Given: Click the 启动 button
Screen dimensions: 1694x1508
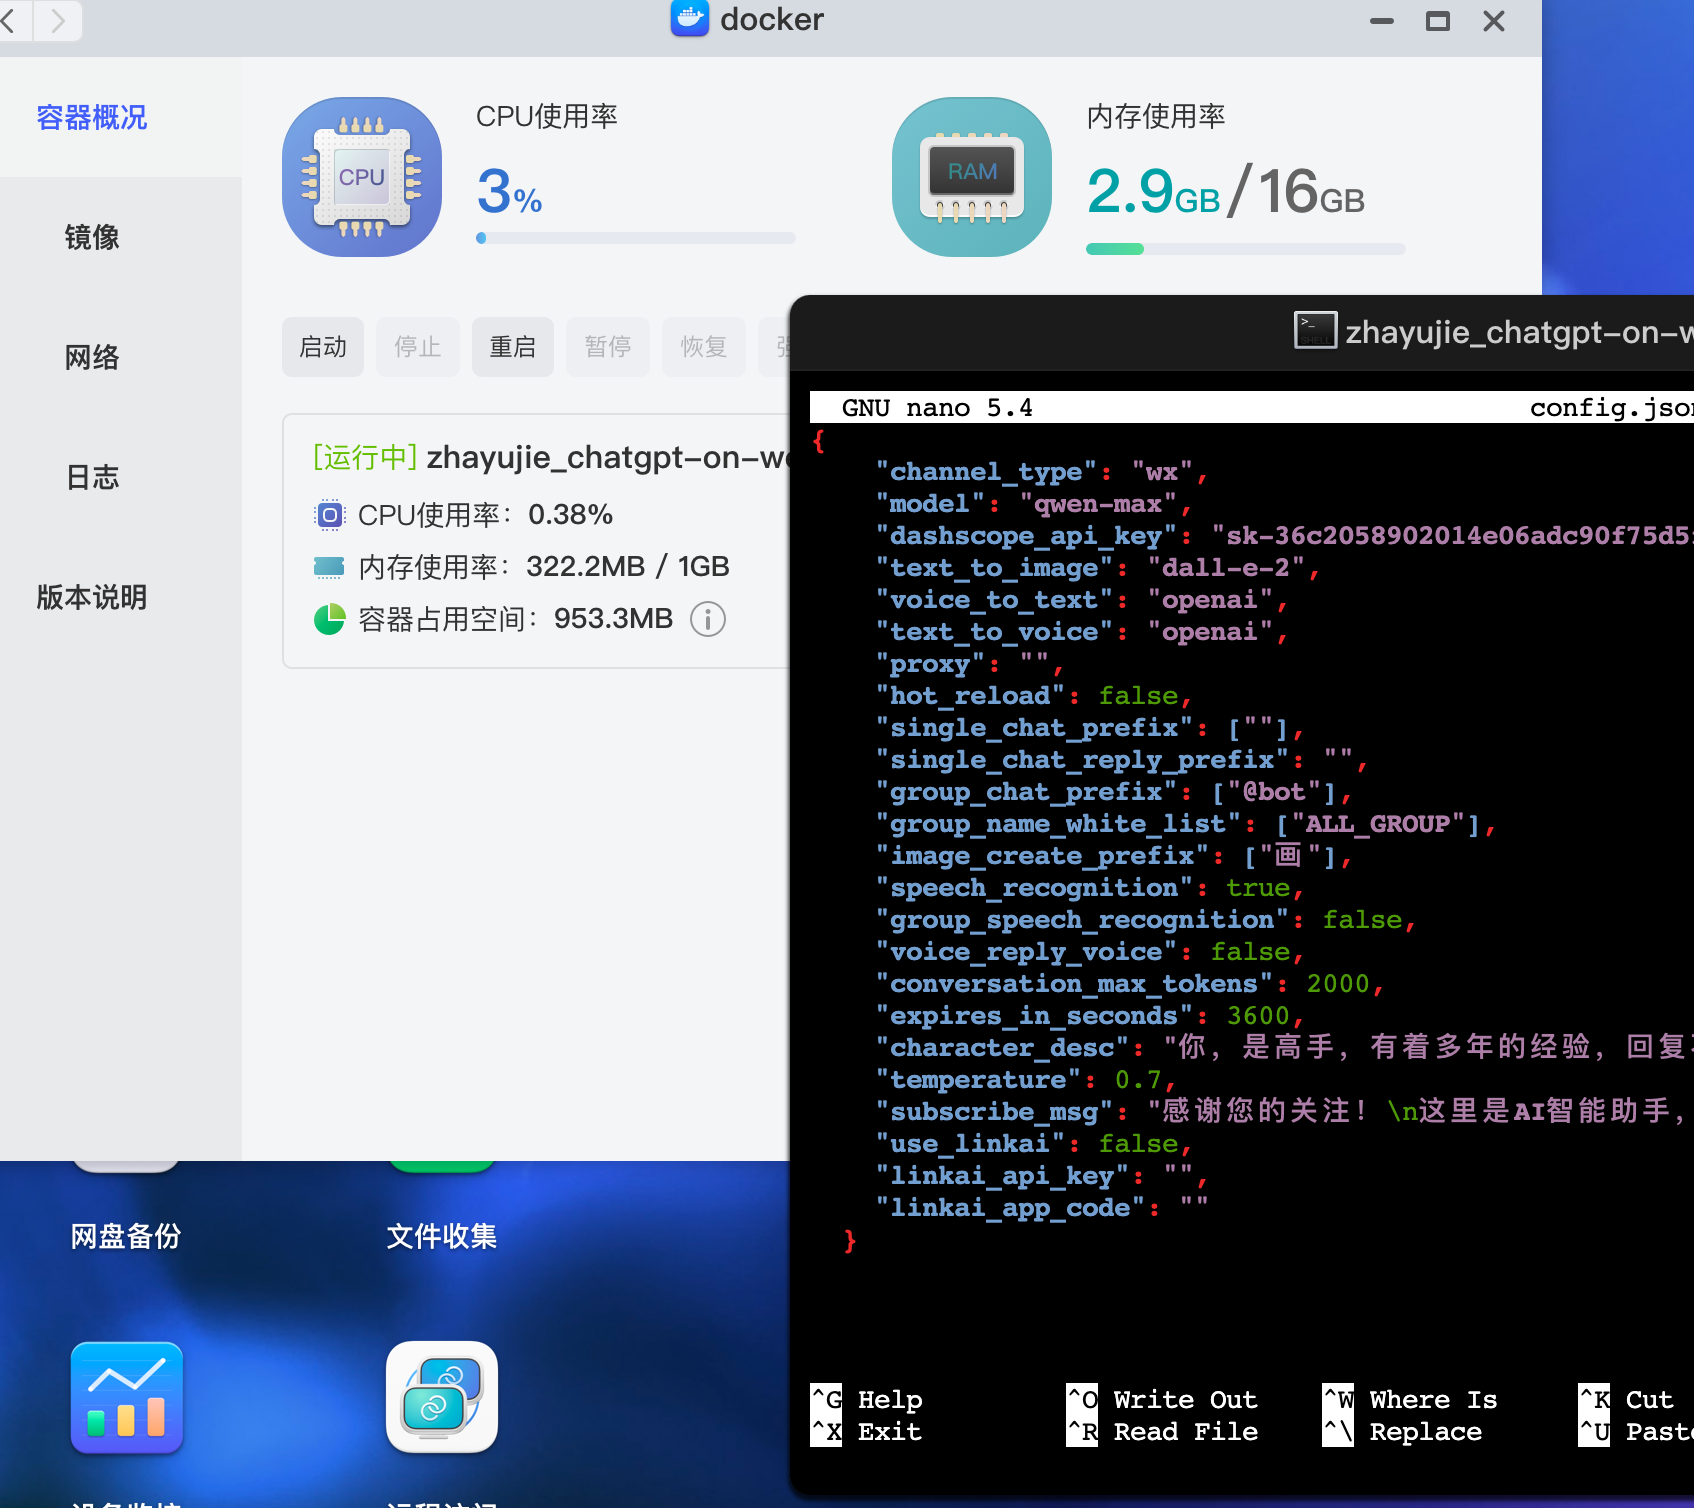Looking at the screenshot, I should [x=323, y=347].
